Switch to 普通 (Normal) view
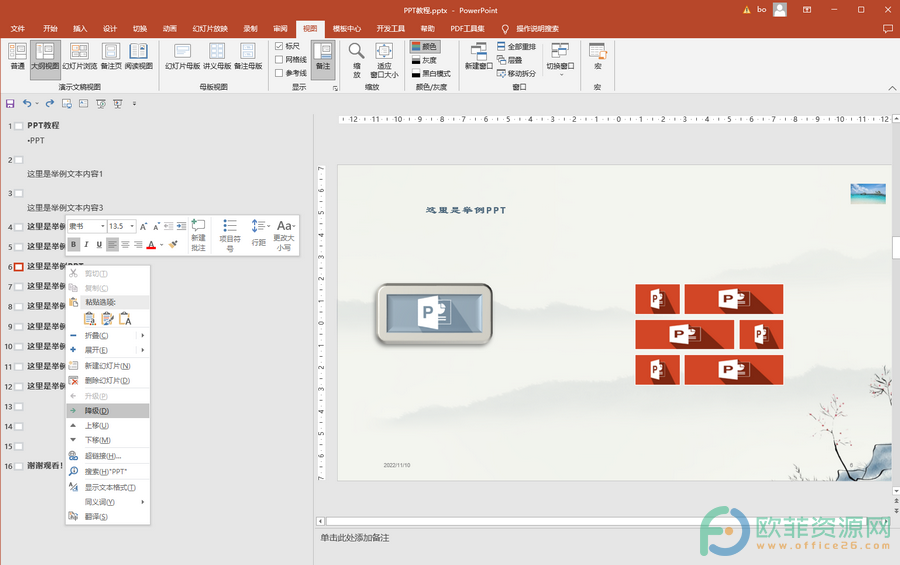The height and width of the screenshot is (565, 900). pos(17,56)
